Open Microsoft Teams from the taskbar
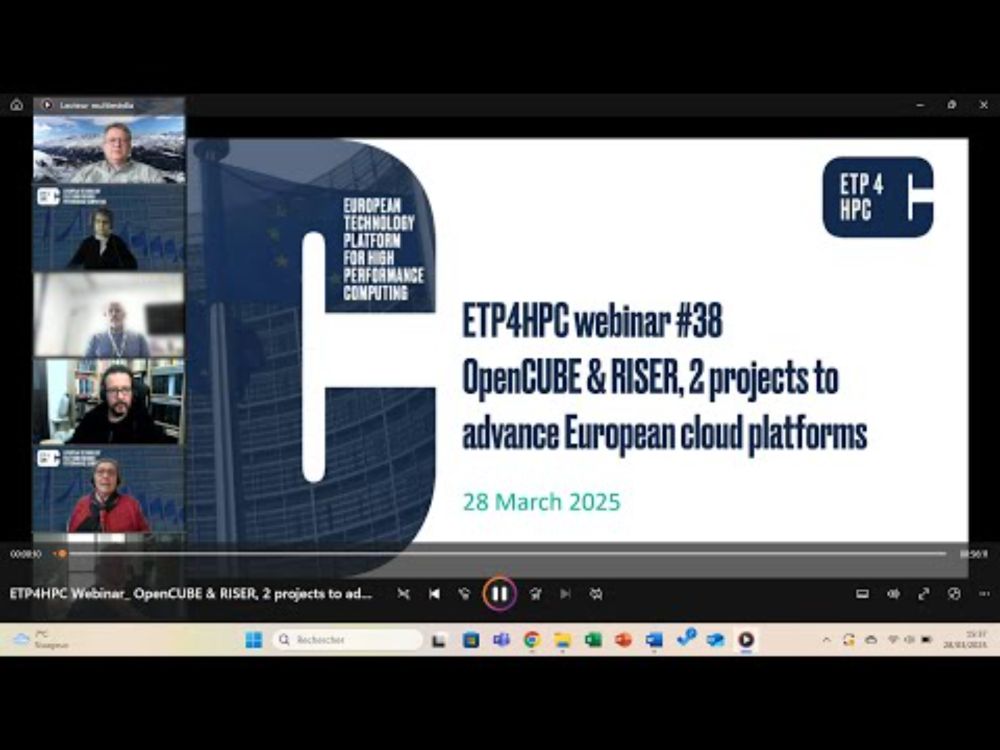Viewport: 1000px width, 750px height. (x=501, y=640)
